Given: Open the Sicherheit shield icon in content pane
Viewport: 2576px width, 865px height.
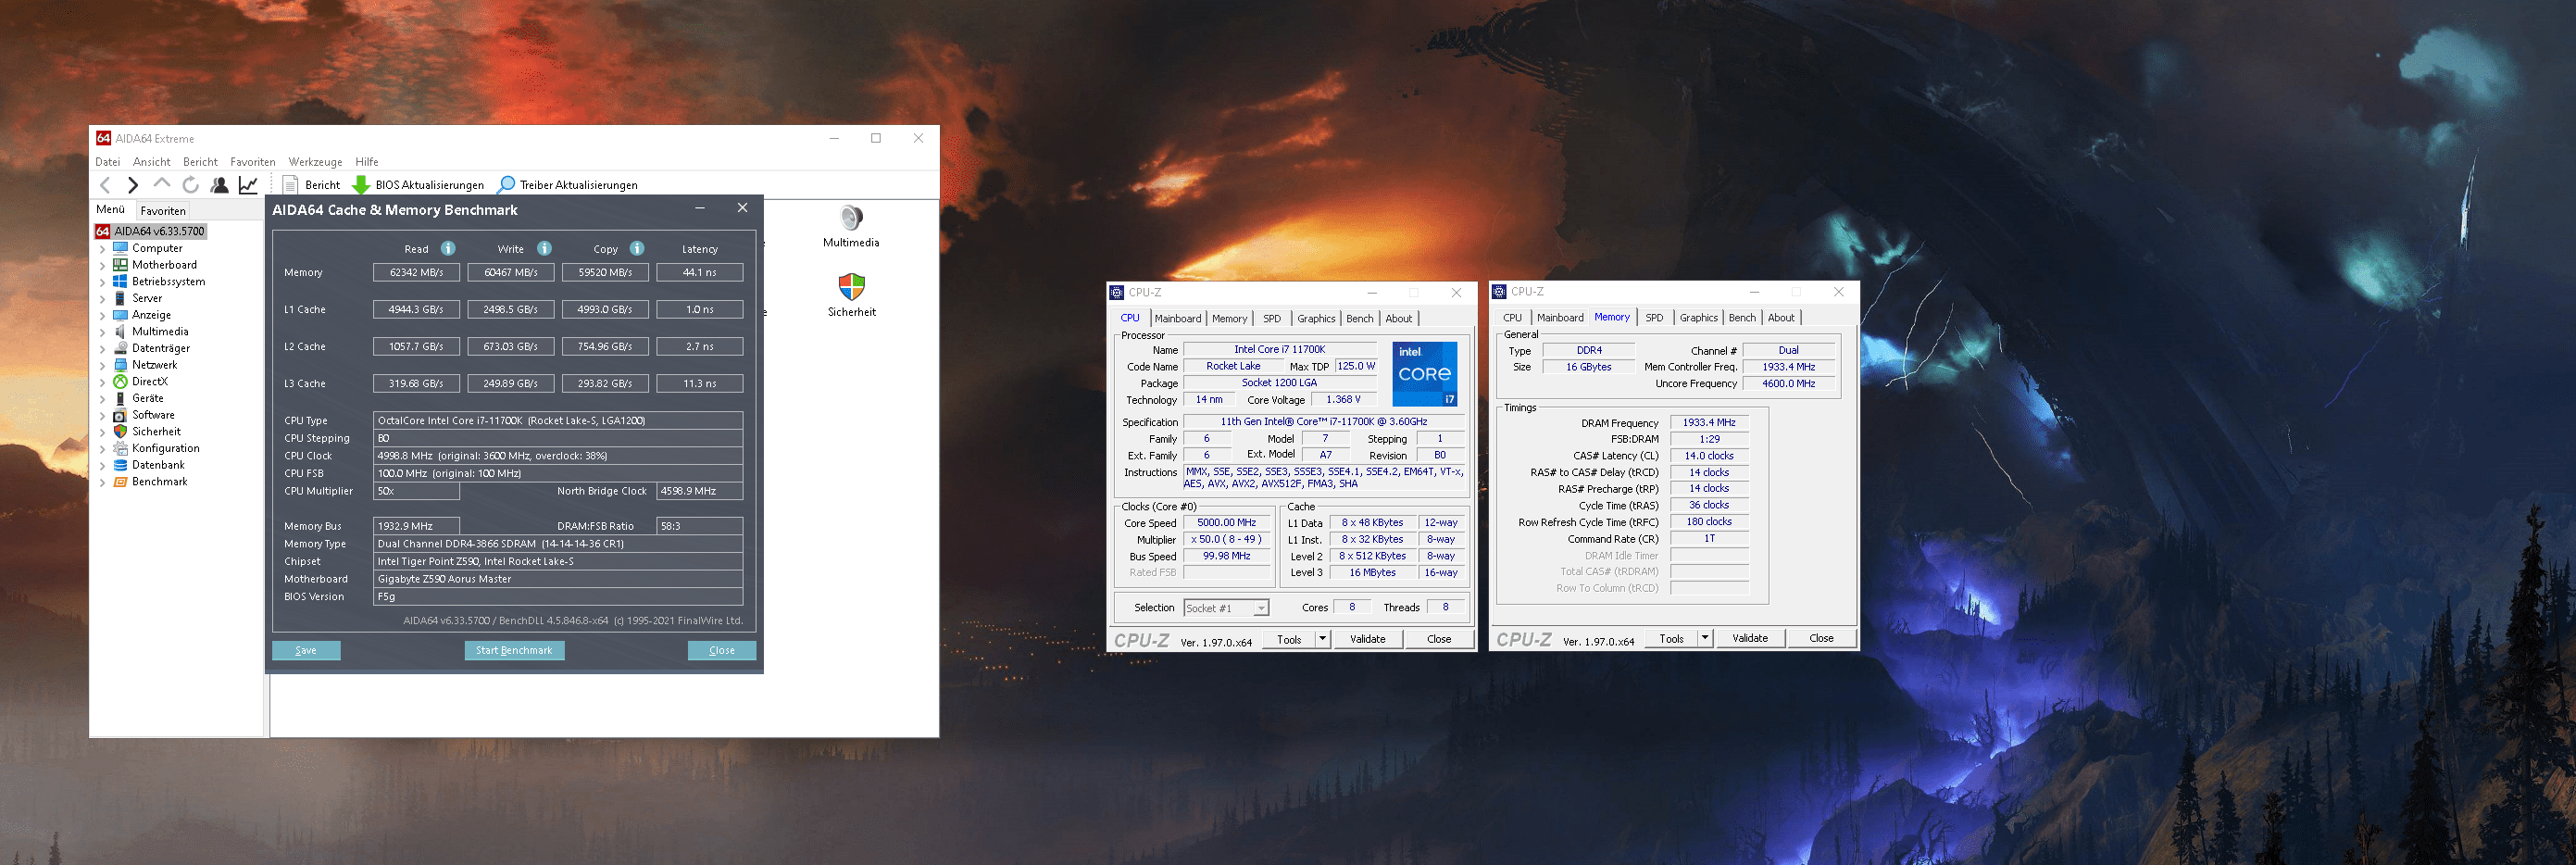Looking at the screenshot, I should [851, 295].
